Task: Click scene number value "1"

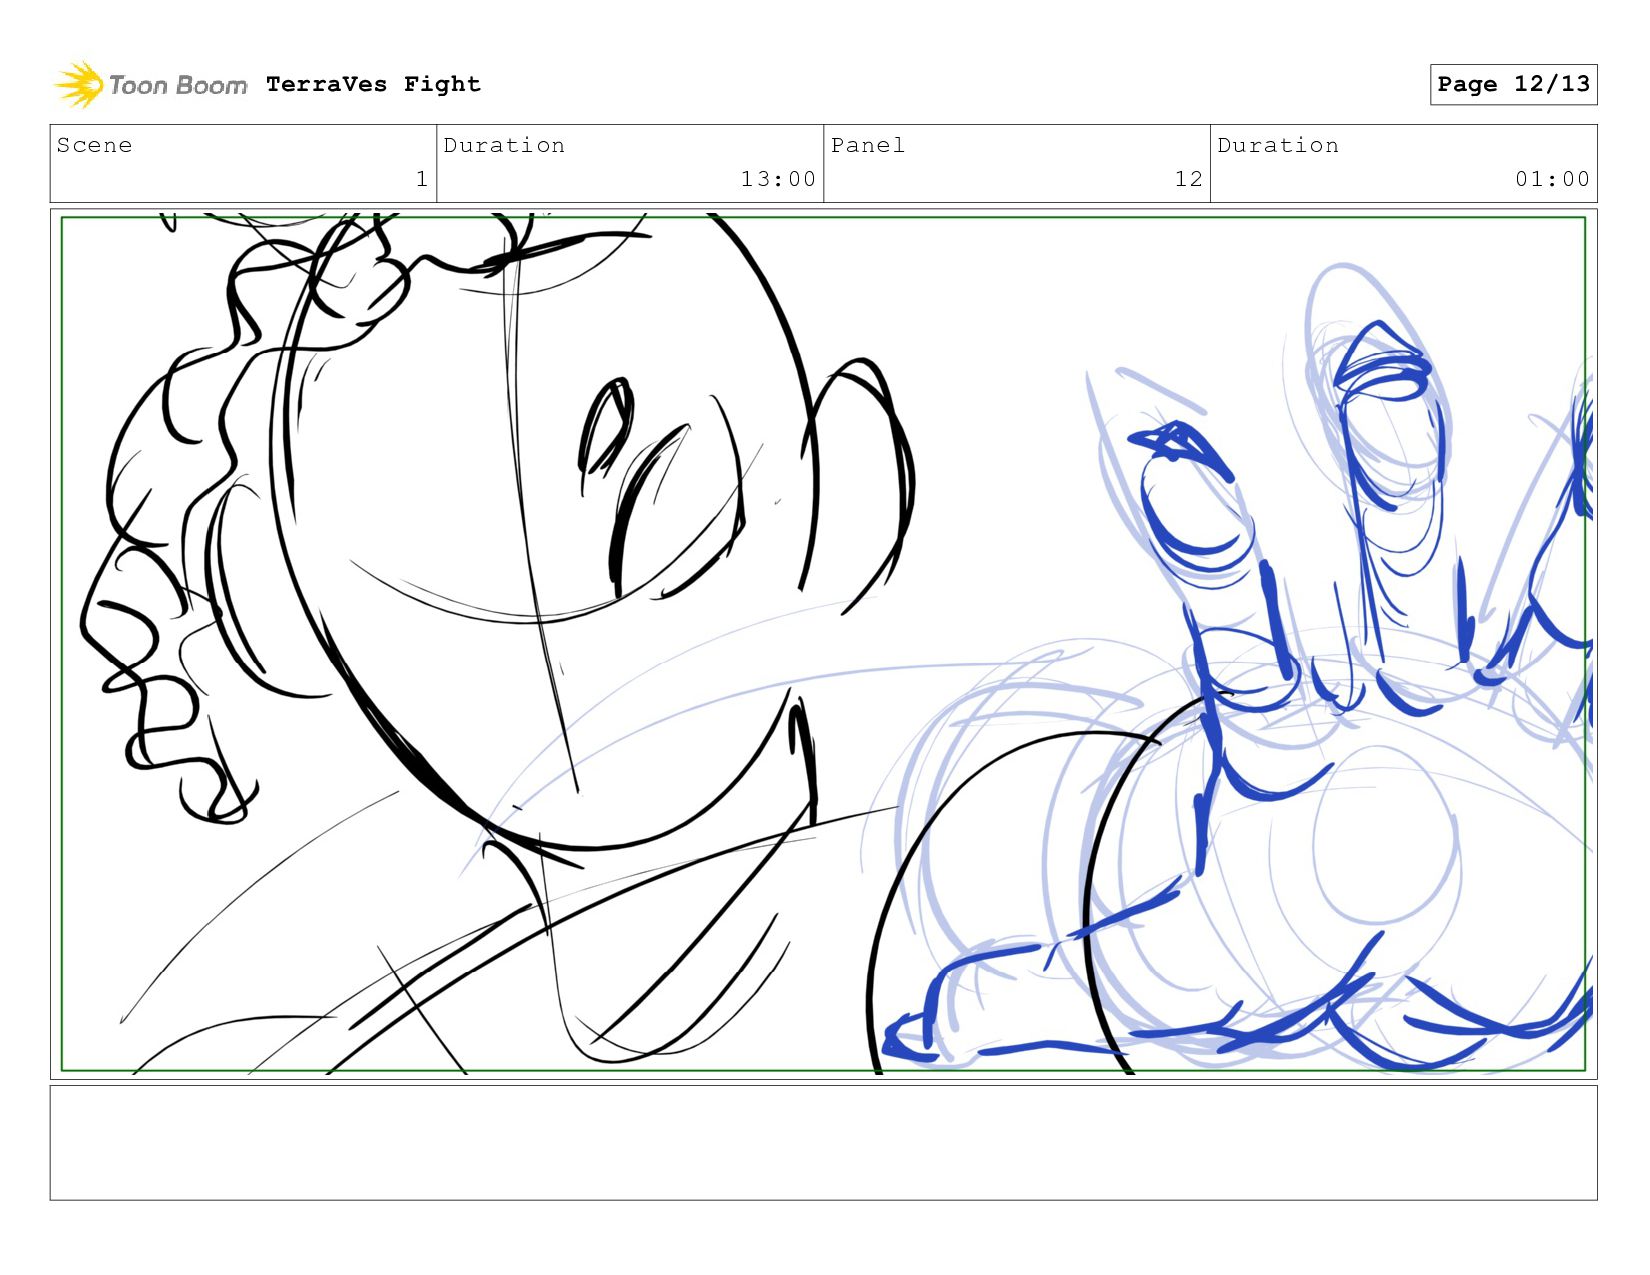Action: 422,179
